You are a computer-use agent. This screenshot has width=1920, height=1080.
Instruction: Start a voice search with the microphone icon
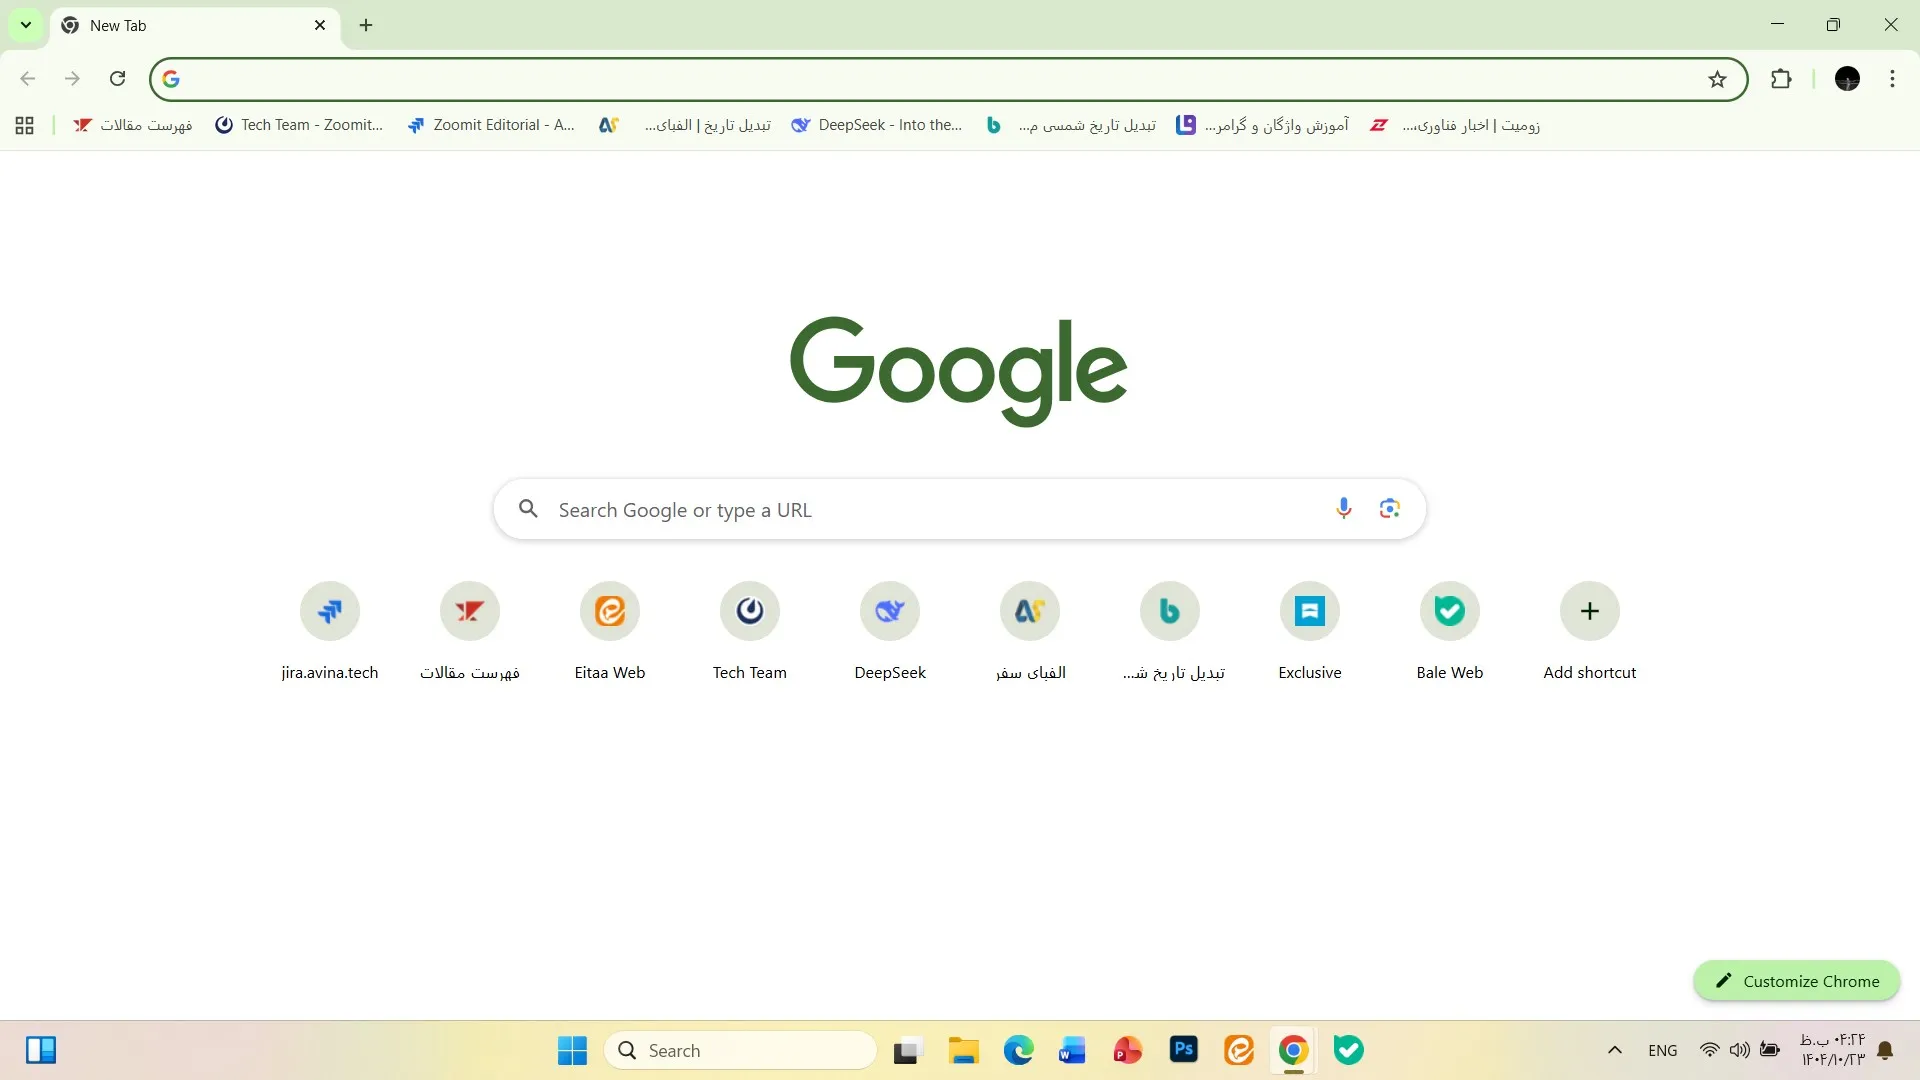(1343, 508)
